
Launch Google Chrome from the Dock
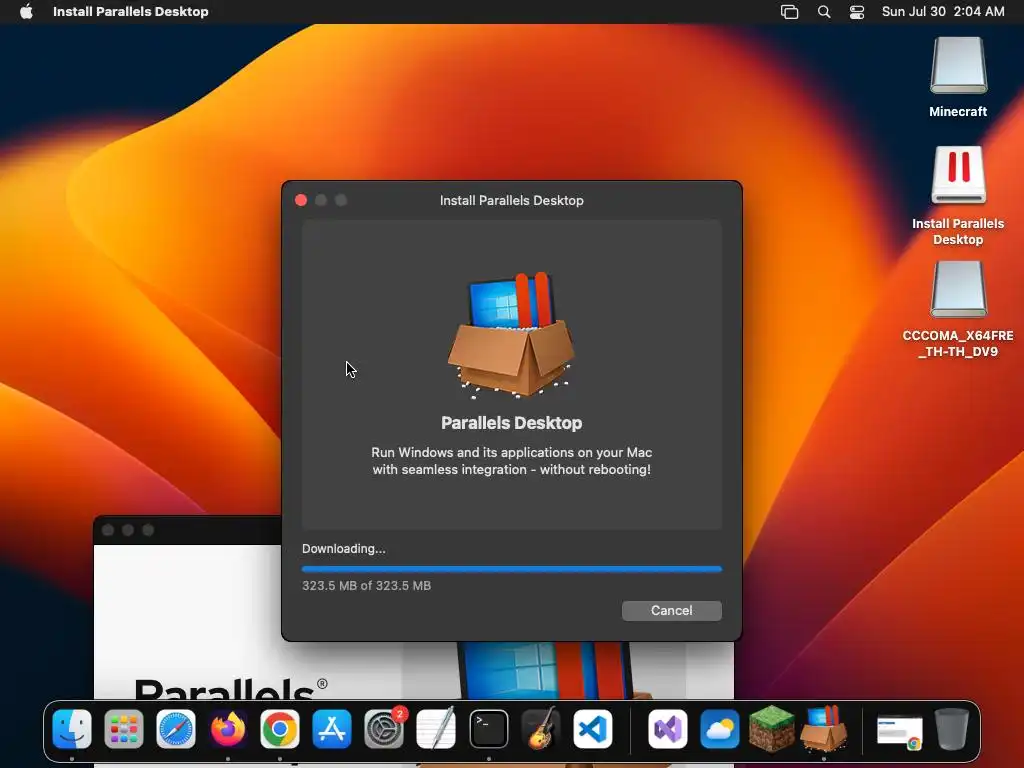[280, 729]
